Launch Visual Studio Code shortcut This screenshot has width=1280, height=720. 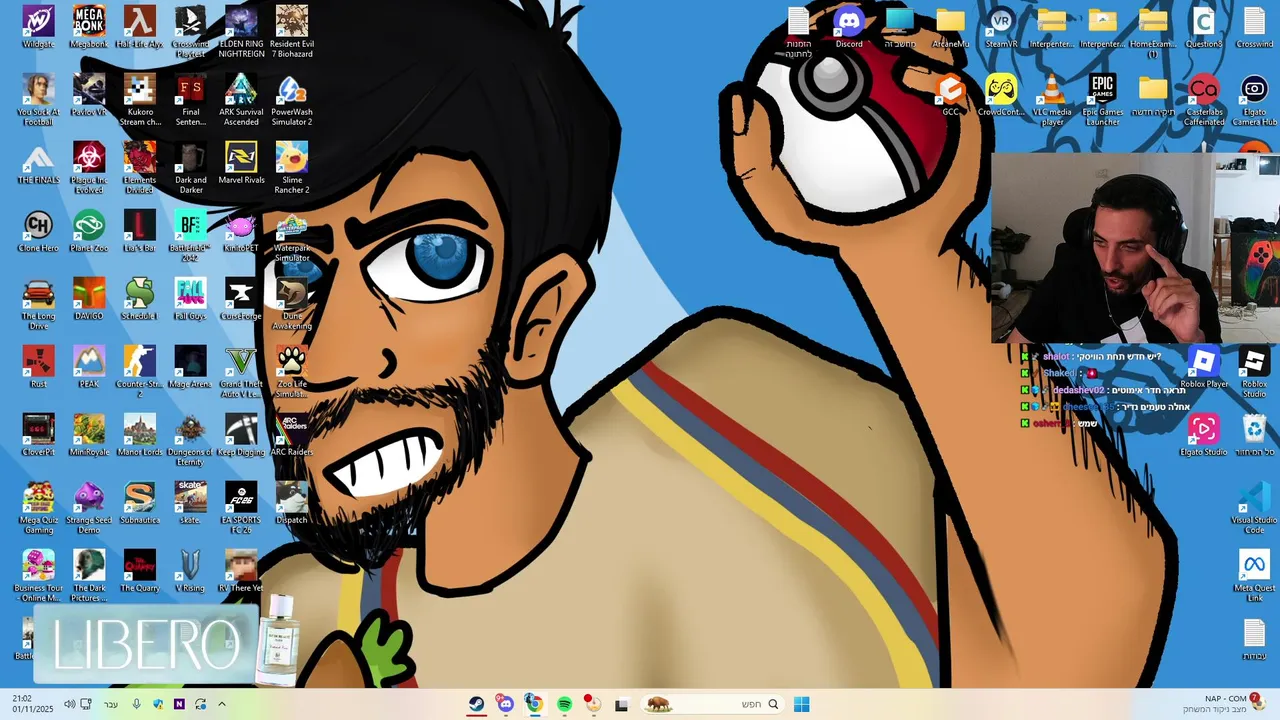pos(1254,508)
